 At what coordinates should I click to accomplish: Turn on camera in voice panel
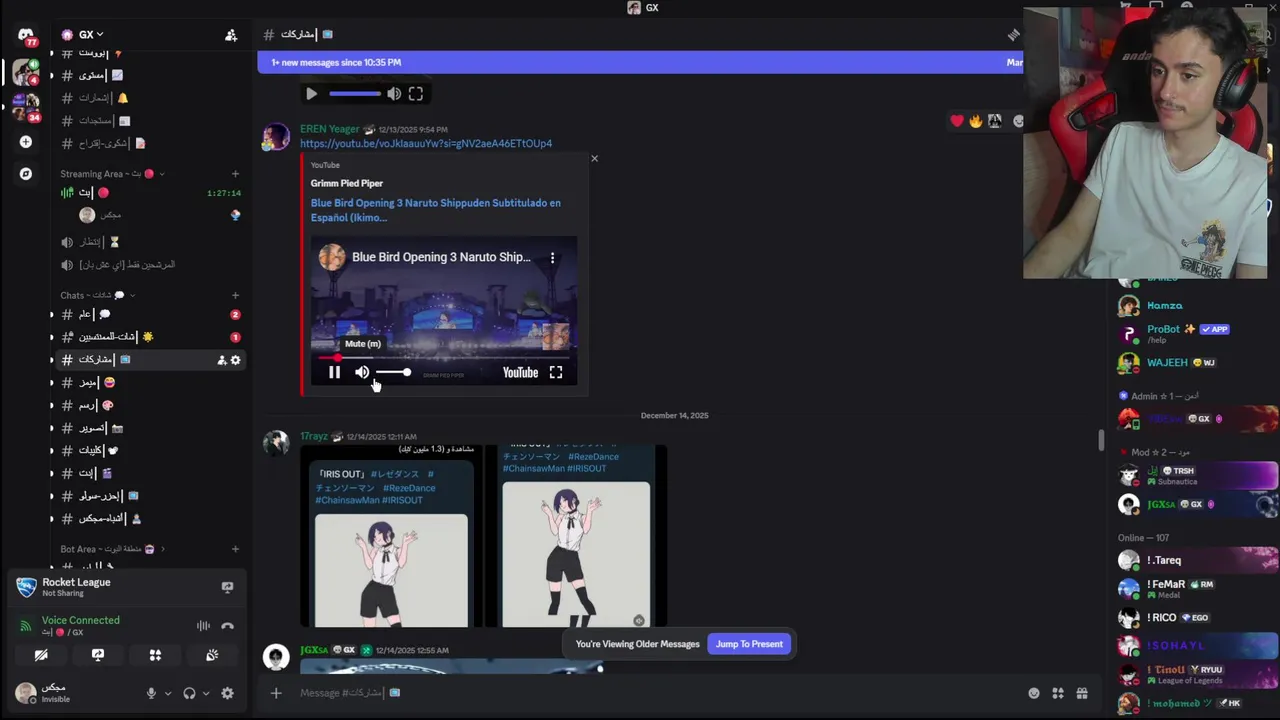[x=41, y=655]
